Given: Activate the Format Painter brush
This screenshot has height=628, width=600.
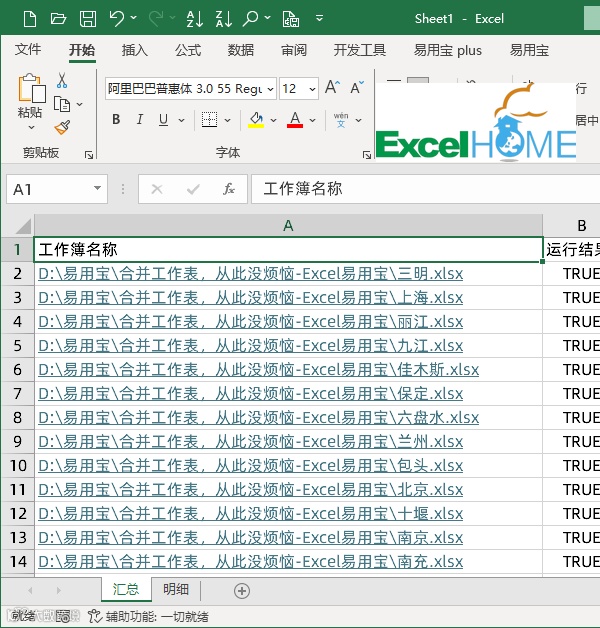Looking at the screenshot, I should 62,128.
